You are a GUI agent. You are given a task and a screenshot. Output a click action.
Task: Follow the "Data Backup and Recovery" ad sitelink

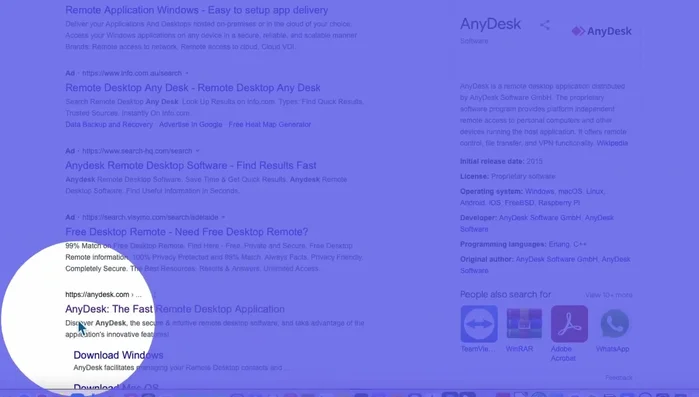pos(109,124)
